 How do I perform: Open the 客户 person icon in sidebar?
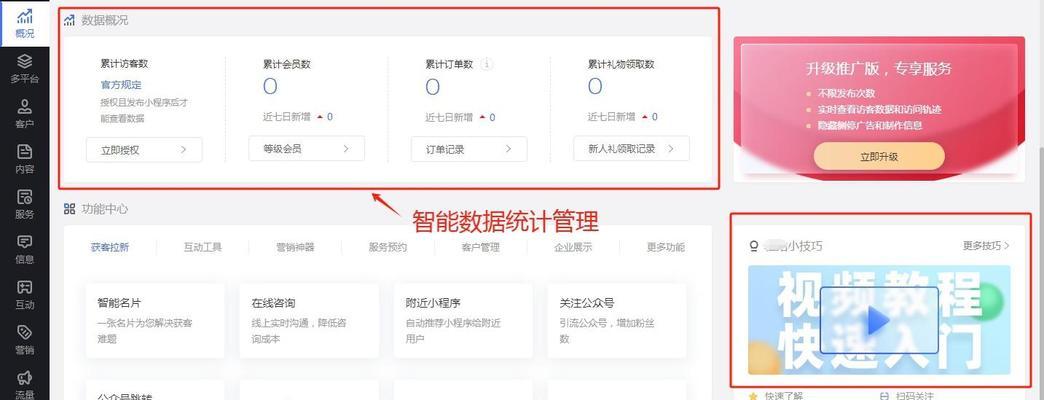[x=25, y=106]
